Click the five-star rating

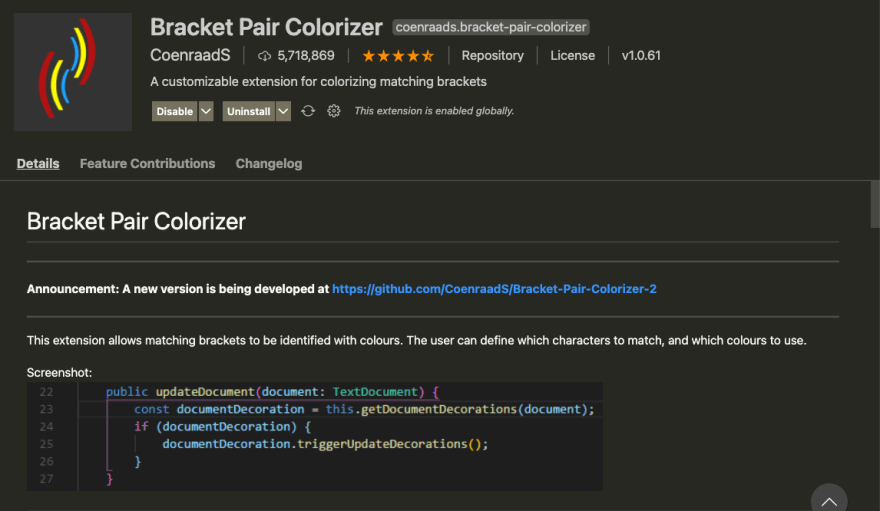(398, 56)
